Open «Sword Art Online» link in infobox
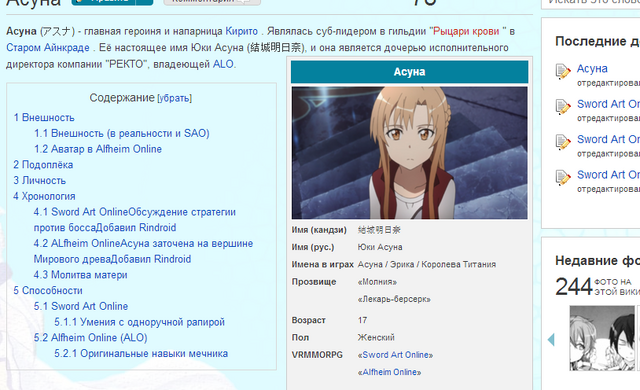Viewport: 640px width, 390px height. 395,355
